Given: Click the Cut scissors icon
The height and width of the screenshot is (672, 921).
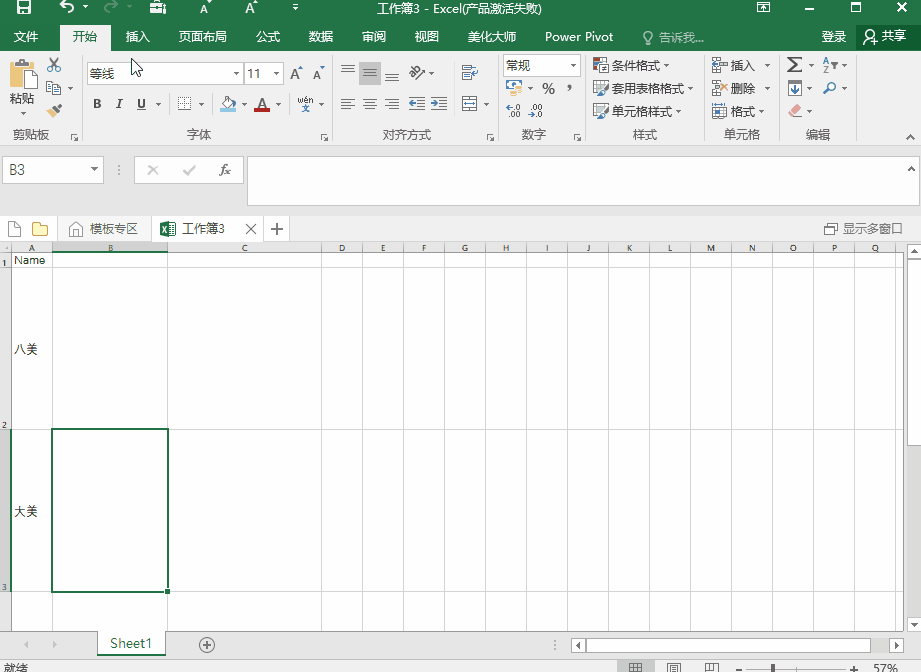Looking at the screenshot, I should tap(54, 65).
